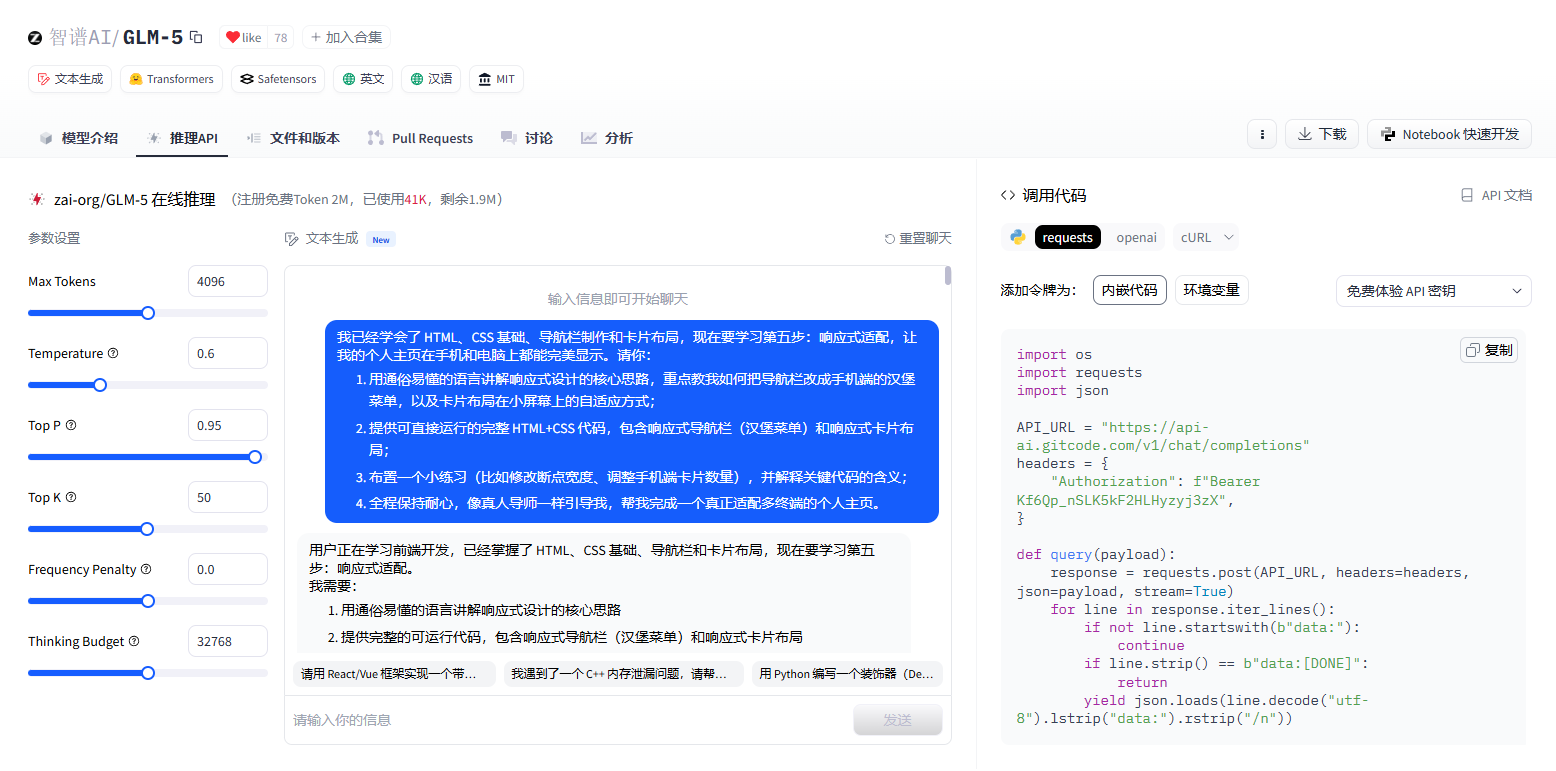
Task: Click the Top P slider handle
Action: pos(255,457)
